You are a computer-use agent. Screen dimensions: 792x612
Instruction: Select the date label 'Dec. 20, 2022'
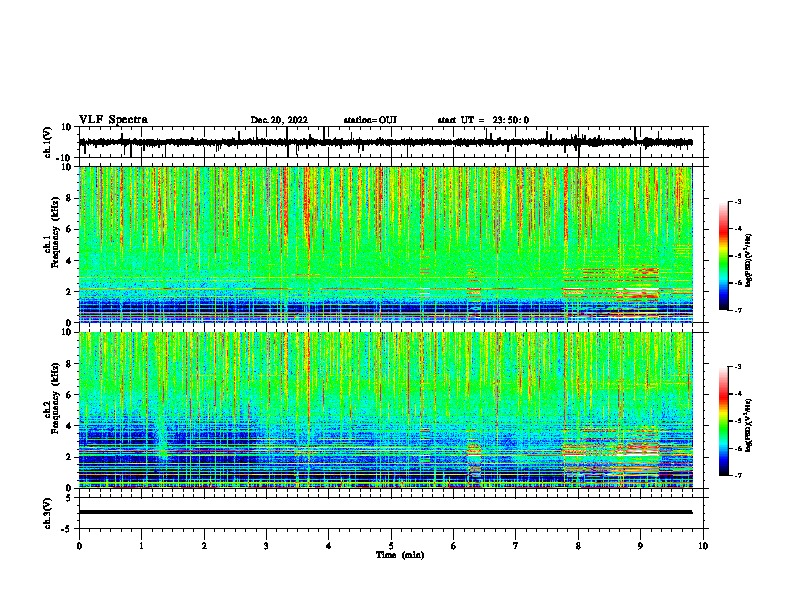(x=279, y=120)
